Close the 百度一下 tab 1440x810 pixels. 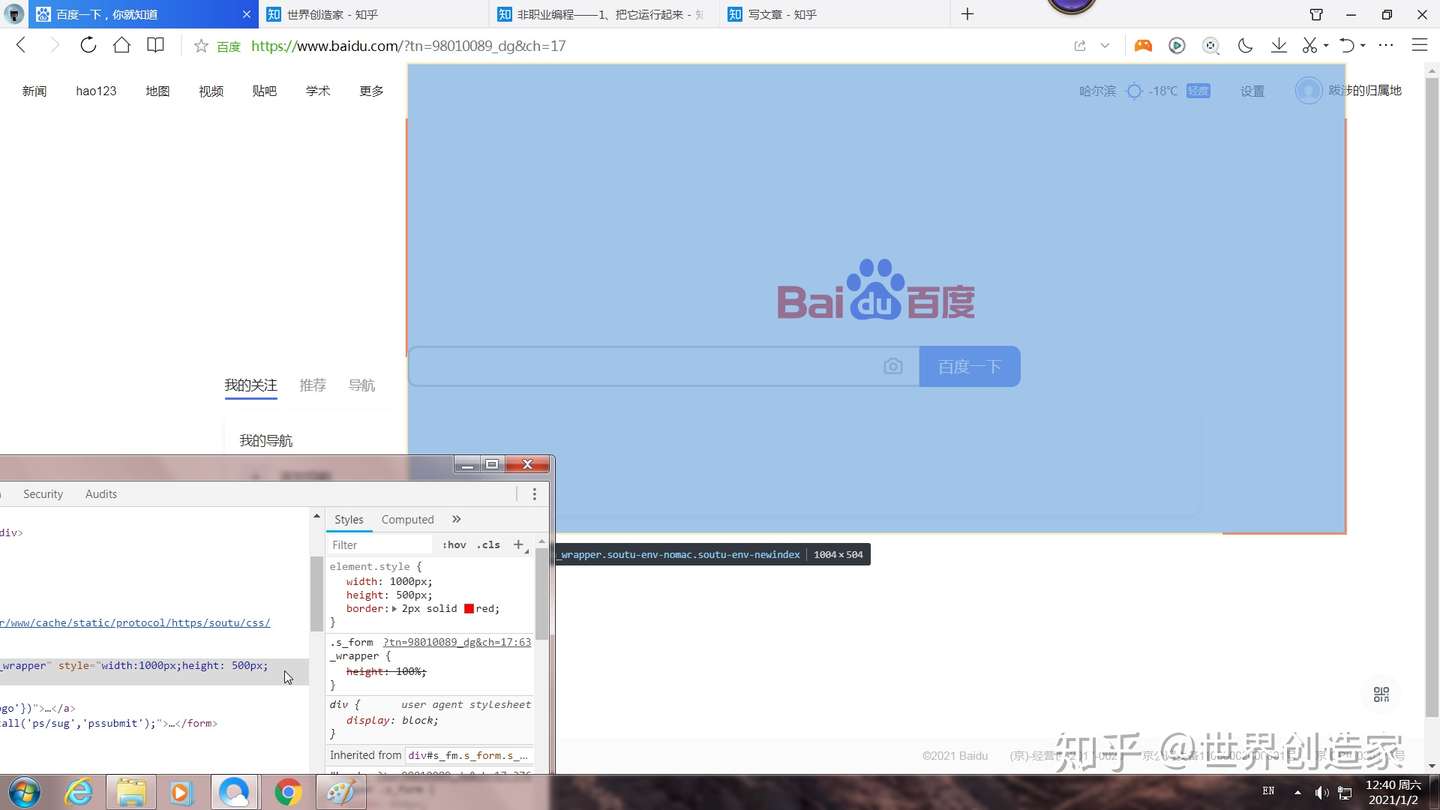pos(247,14)
